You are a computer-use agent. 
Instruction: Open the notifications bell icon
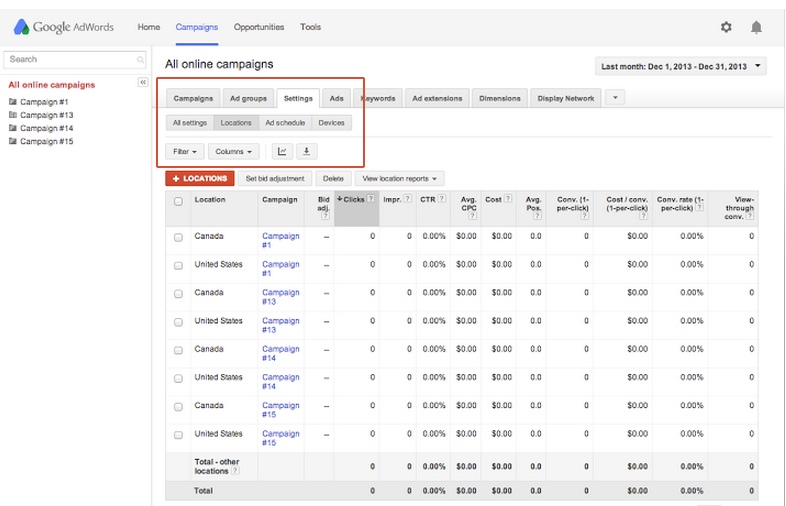click(756, 27)
